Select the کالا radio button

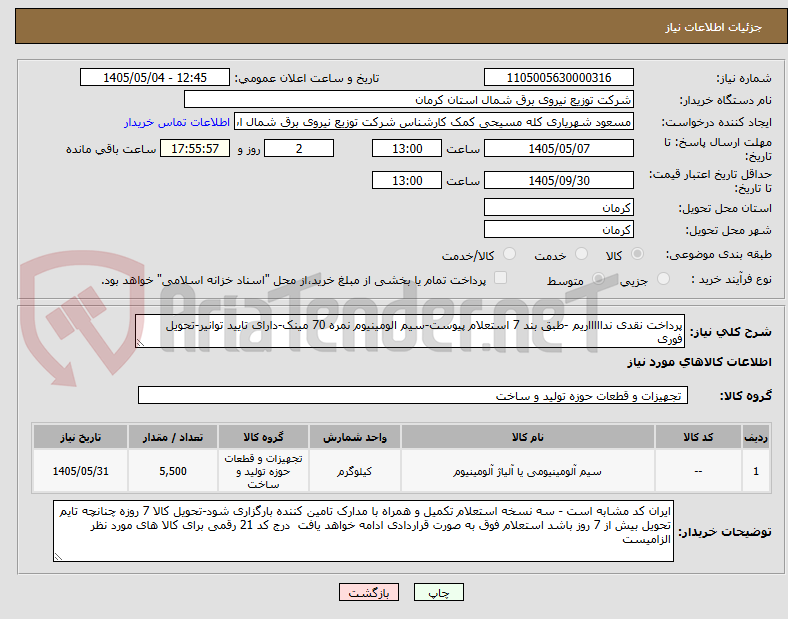[637, 254]
